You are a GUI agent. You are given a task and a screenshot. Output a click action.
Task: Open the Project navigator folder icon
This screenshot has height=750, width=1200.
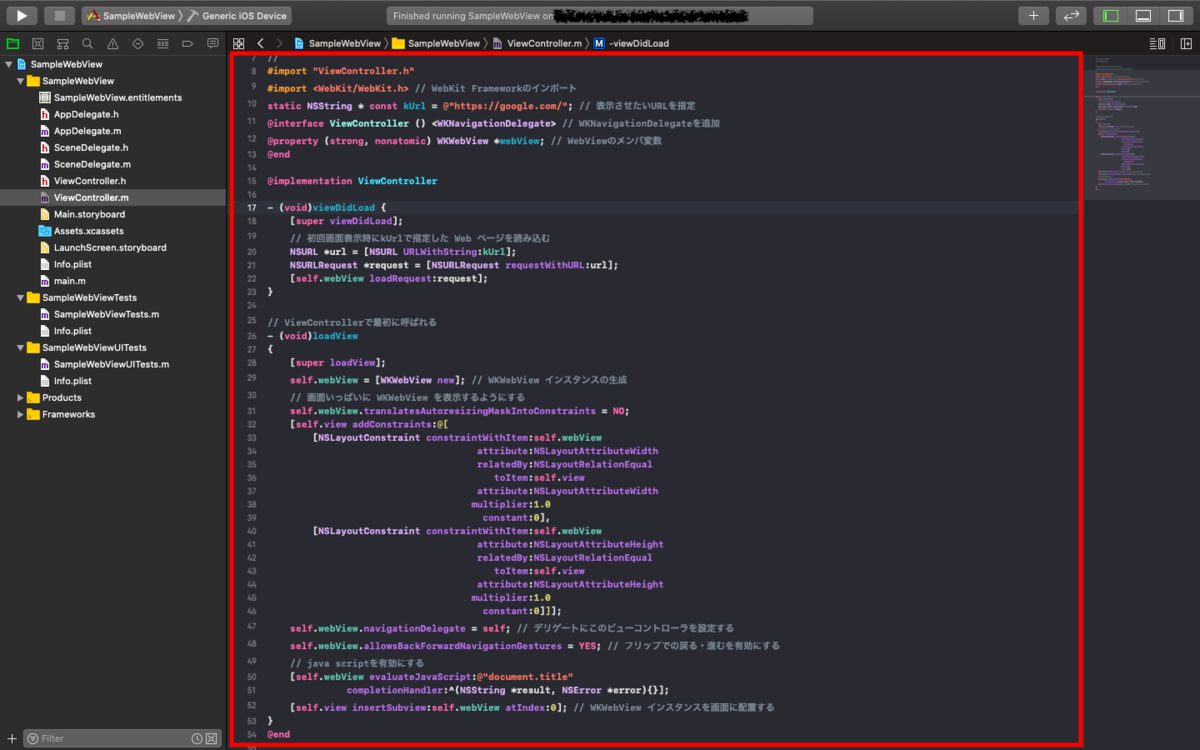(13, 43)
